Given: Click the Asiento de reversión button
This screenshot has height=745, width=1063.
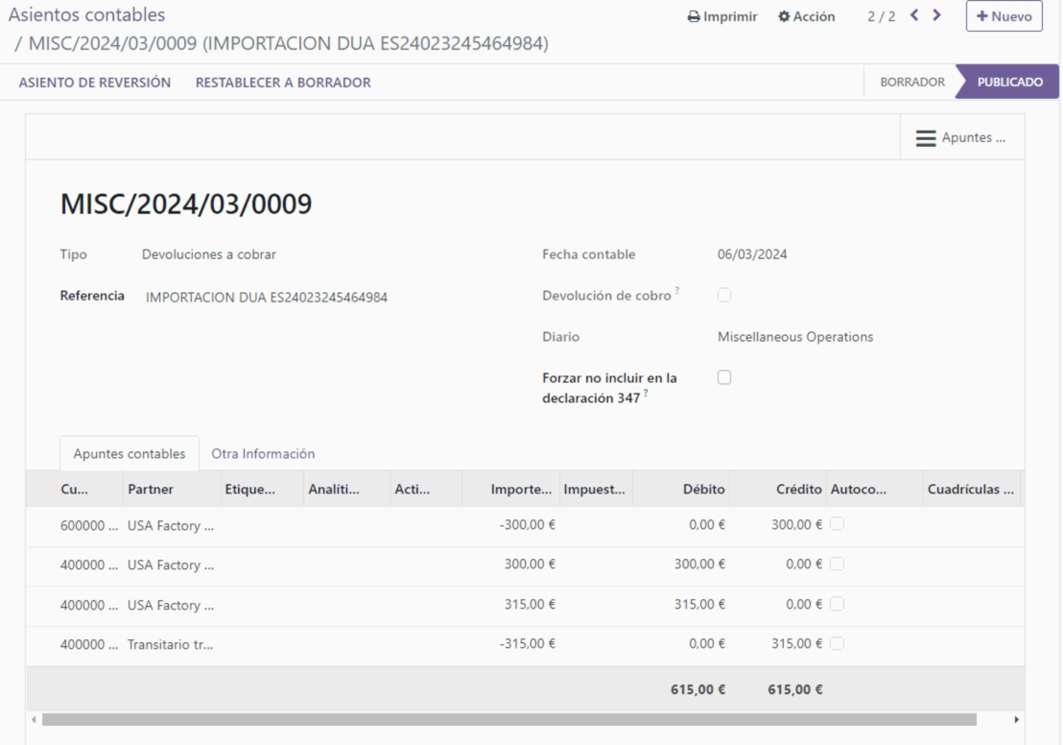Looking at the screenshot, I should 93,82.
